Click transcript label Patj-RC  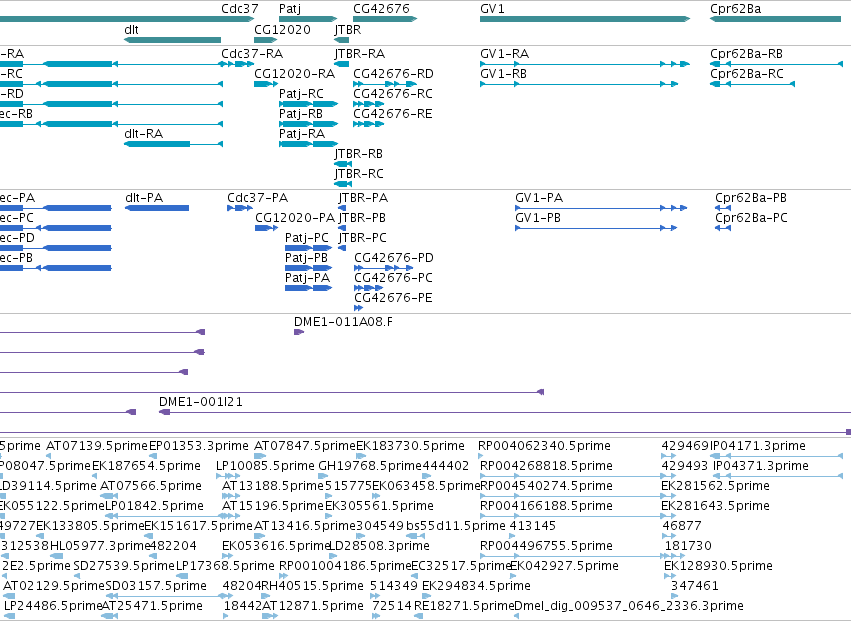coord(301,93)
